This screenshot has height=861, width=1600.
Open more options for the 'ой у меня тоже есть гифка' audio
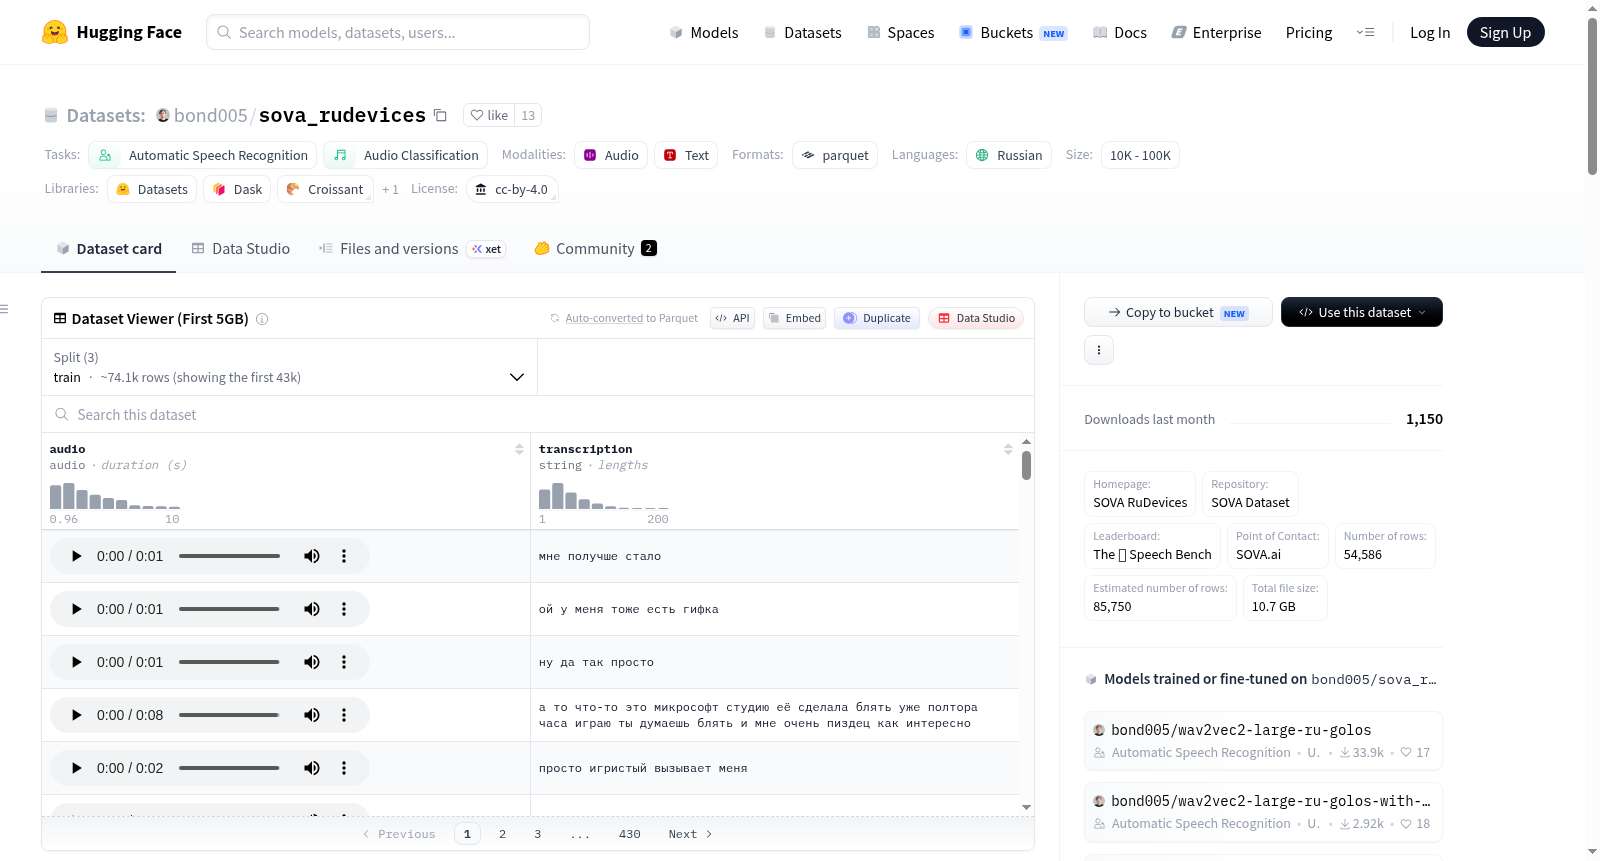(x=344, y=609)
